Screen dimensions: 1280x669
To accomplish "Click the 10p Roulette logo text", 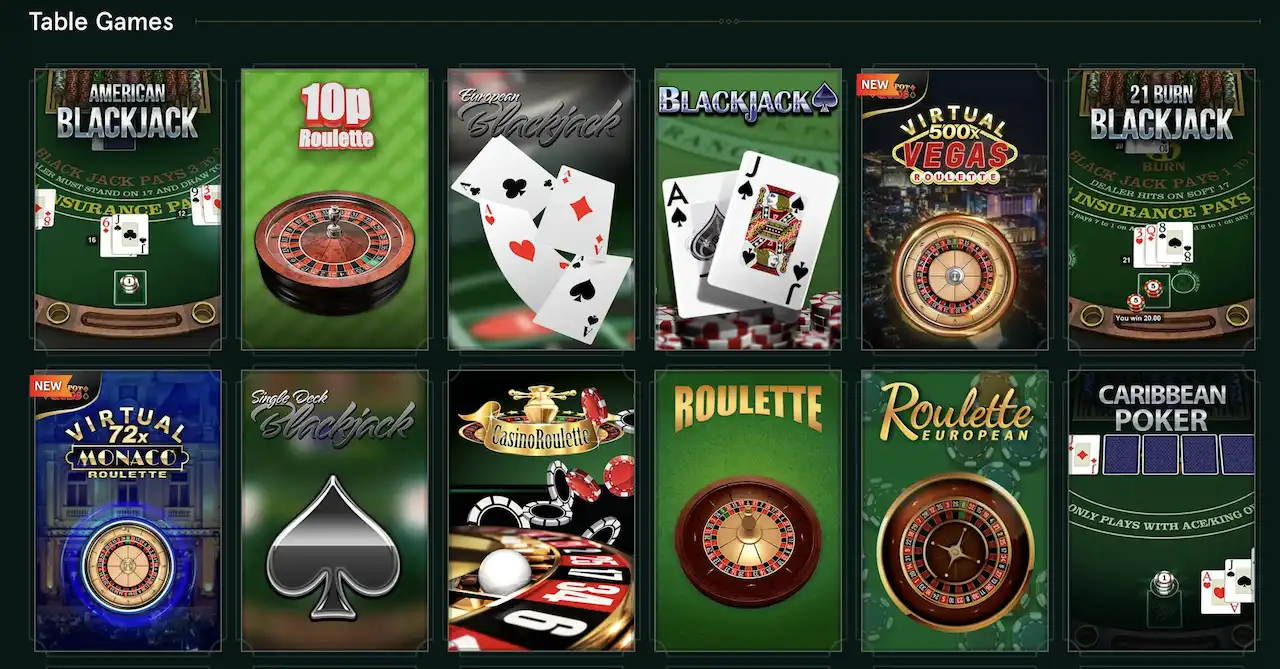I will tap(335, 116).
